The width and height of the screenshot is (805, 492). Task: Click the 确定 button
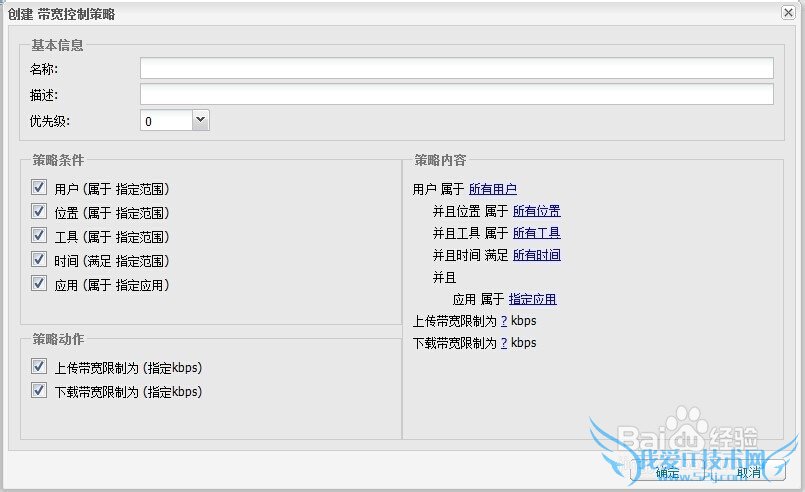(x=667, y=472)
